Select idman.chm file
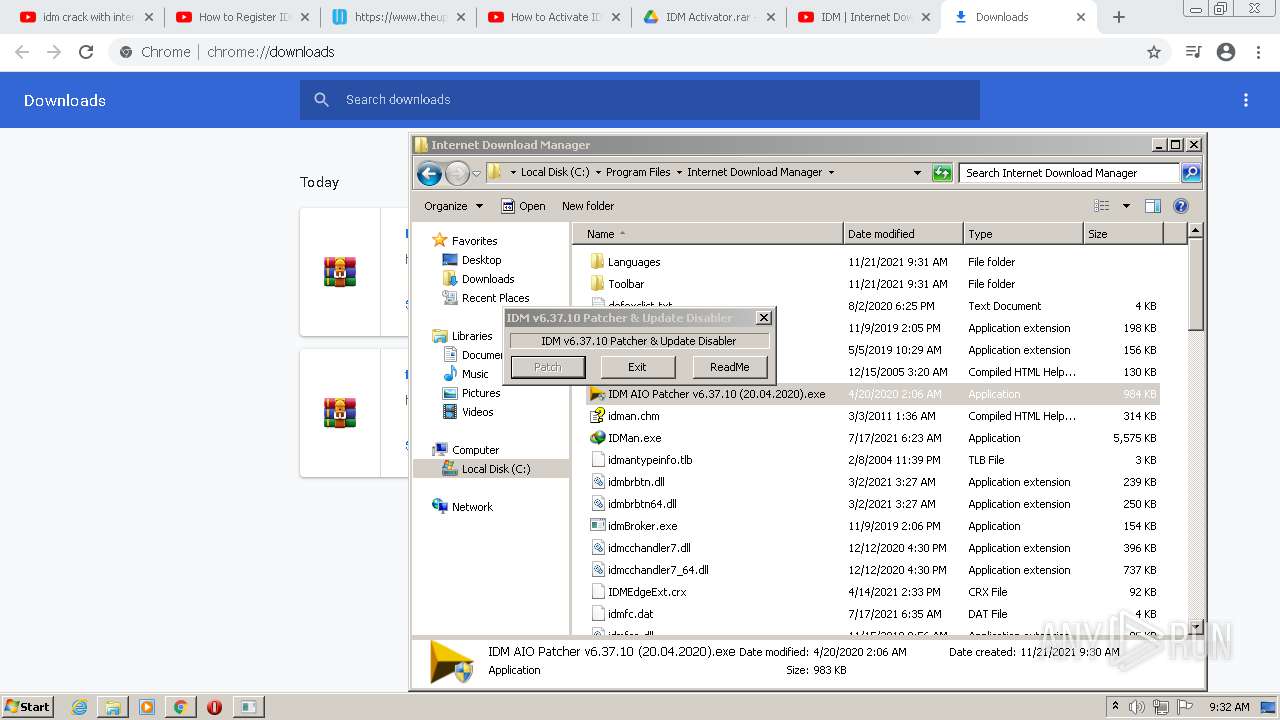 pyautogui.click(x=633, y=416)
